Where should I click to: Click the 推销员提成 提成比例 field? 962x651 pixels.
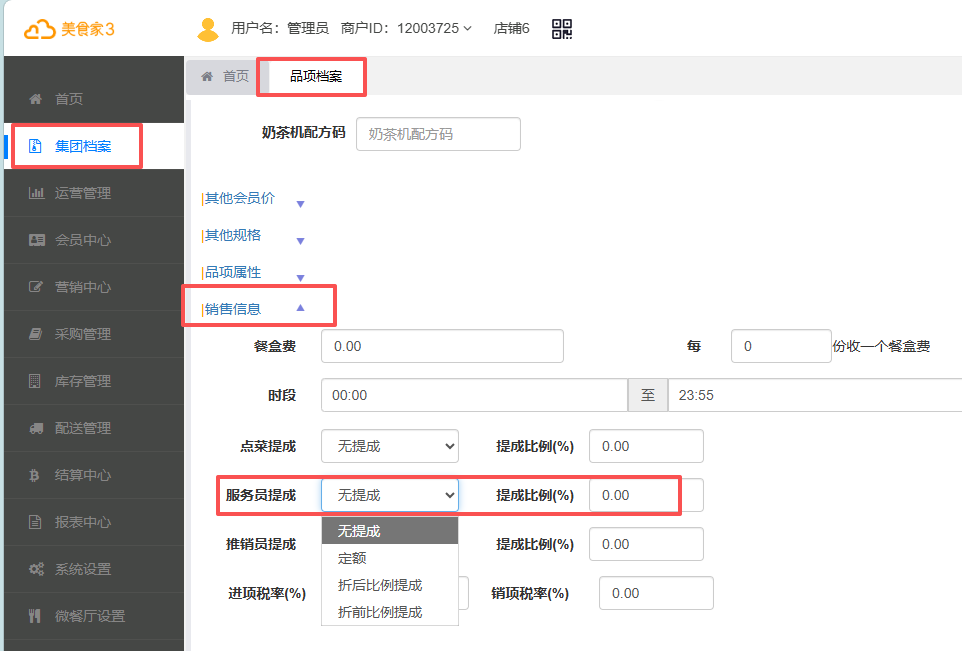tap(646, 544)
